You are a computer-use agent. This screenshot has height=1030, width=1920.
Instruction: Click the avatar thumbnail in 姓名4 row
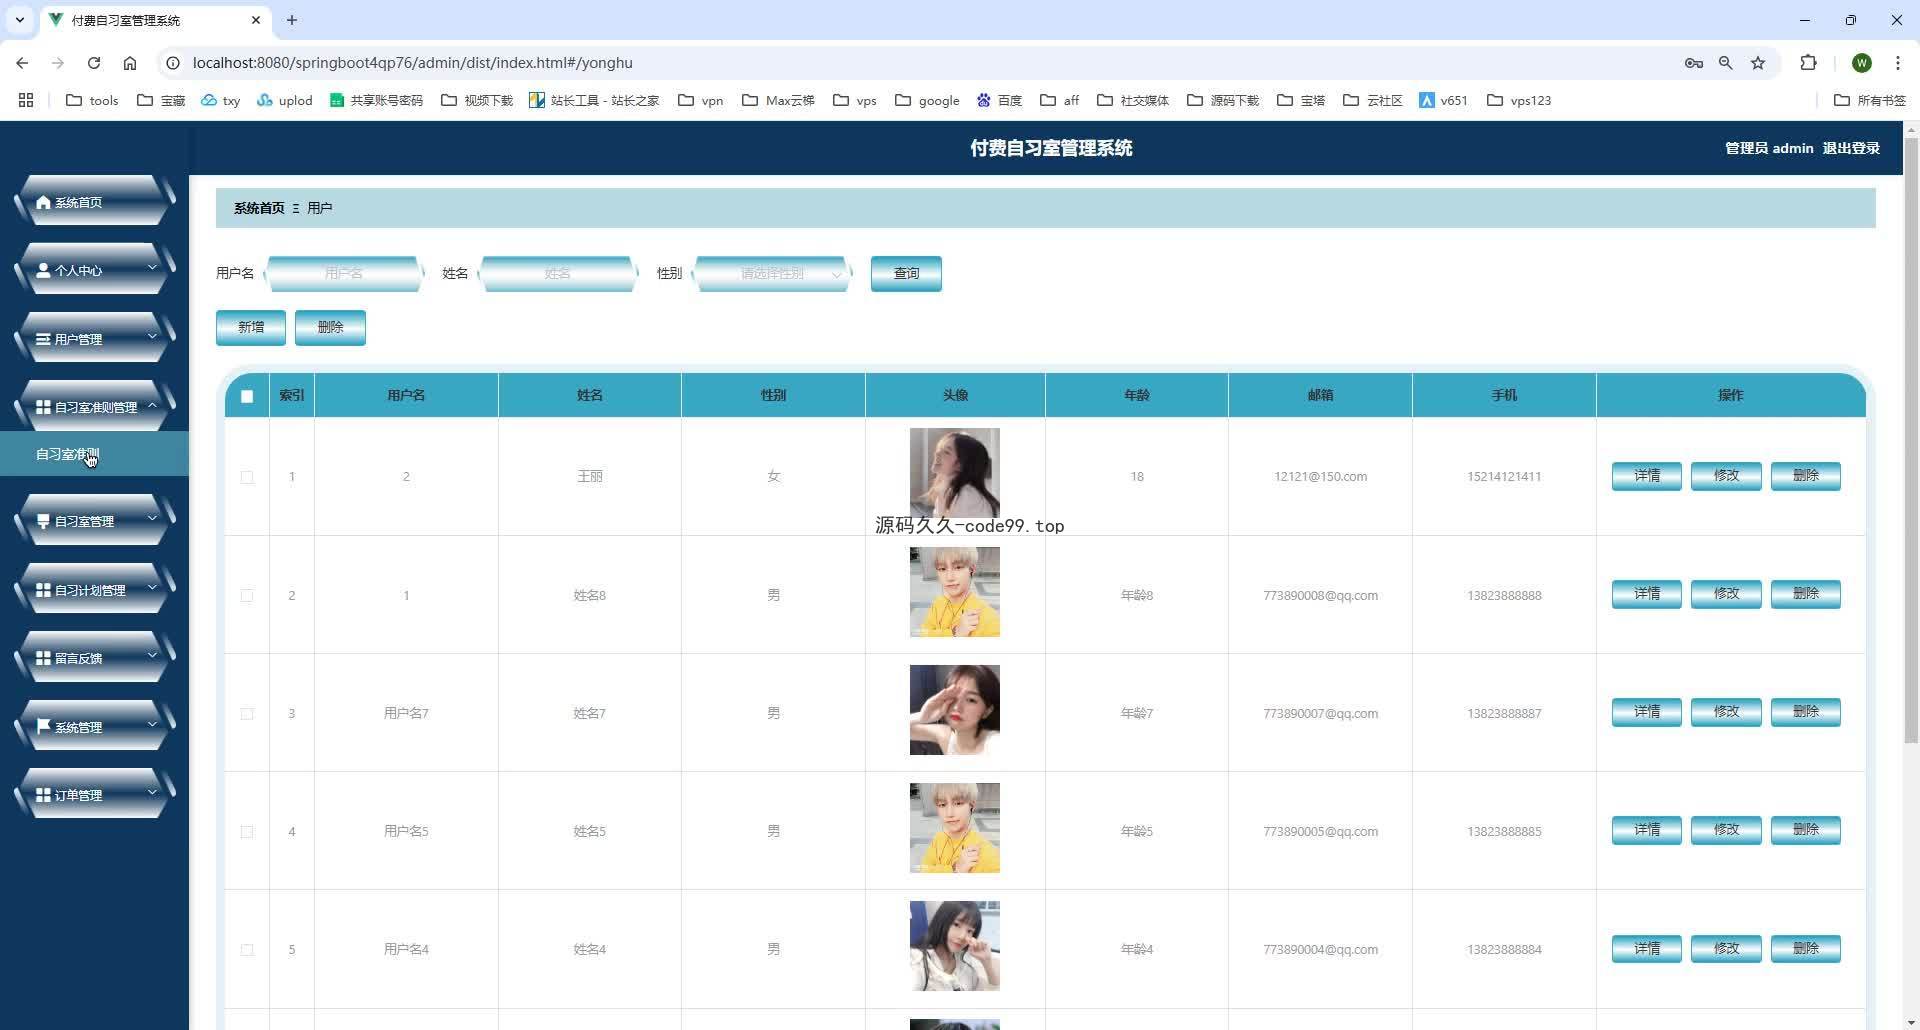pyautogui.click(x=955, y=946)
